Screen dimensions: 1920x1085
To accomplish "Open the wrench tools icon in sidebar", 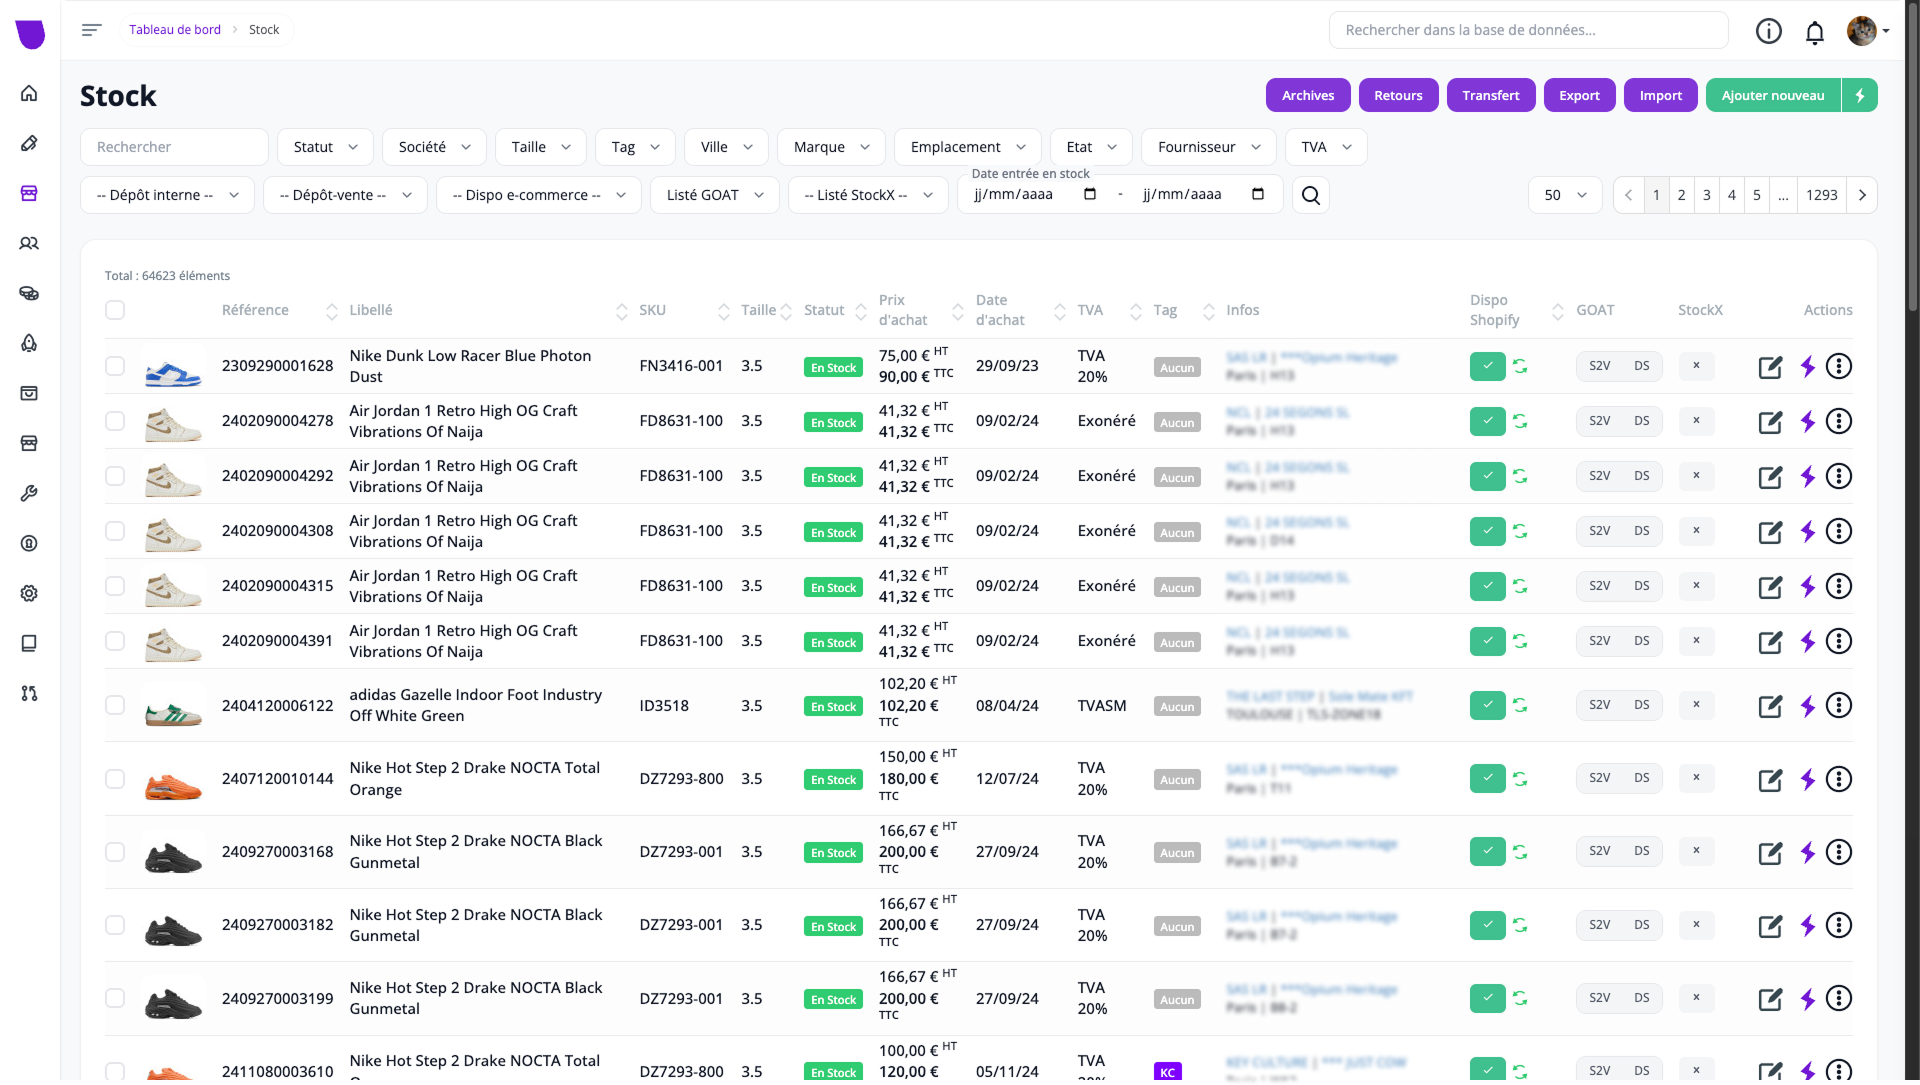I will tap(29, 493).
